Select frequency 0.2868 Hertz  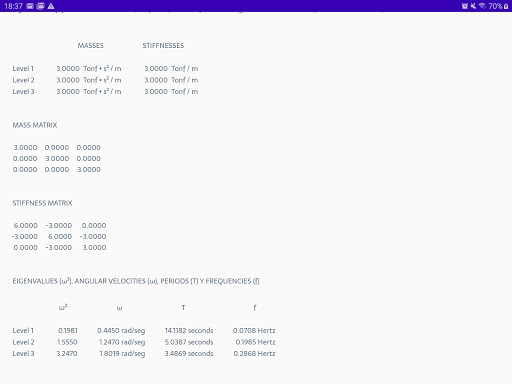click(x=255, y=353)
